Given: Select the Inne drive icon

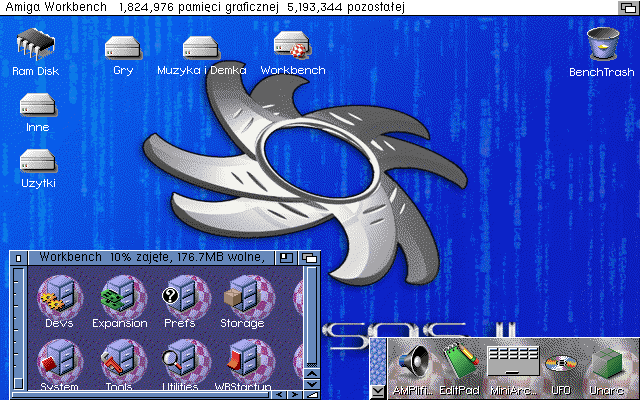Looking at the screenshot, I should click(x=37, y=104).
